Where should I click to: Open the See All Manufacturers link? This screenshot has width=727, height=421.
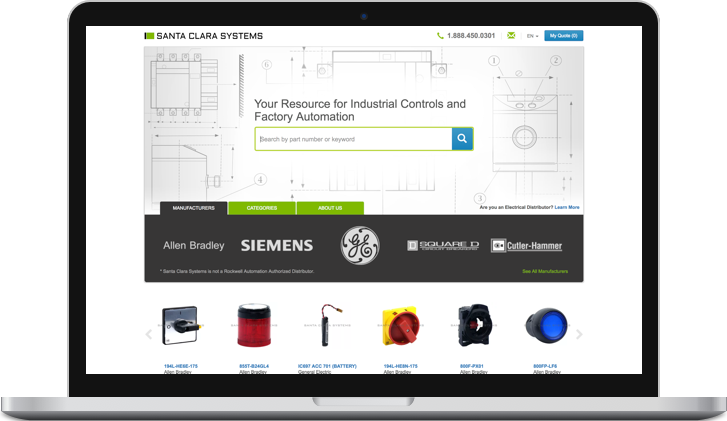[545, 271]
